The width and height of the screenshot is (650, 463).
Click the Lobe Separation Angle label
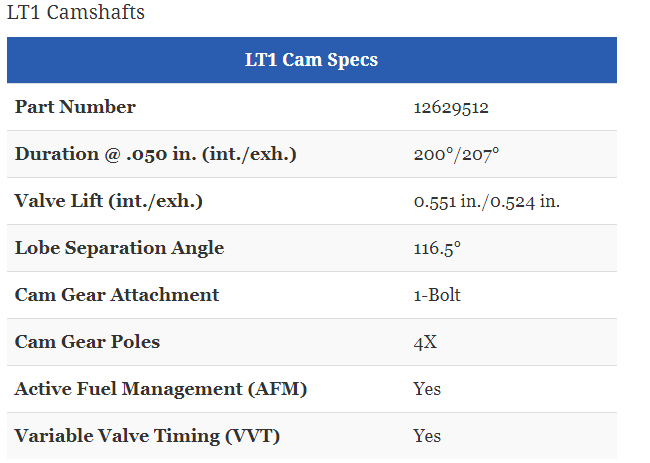[x=119, y=248]
